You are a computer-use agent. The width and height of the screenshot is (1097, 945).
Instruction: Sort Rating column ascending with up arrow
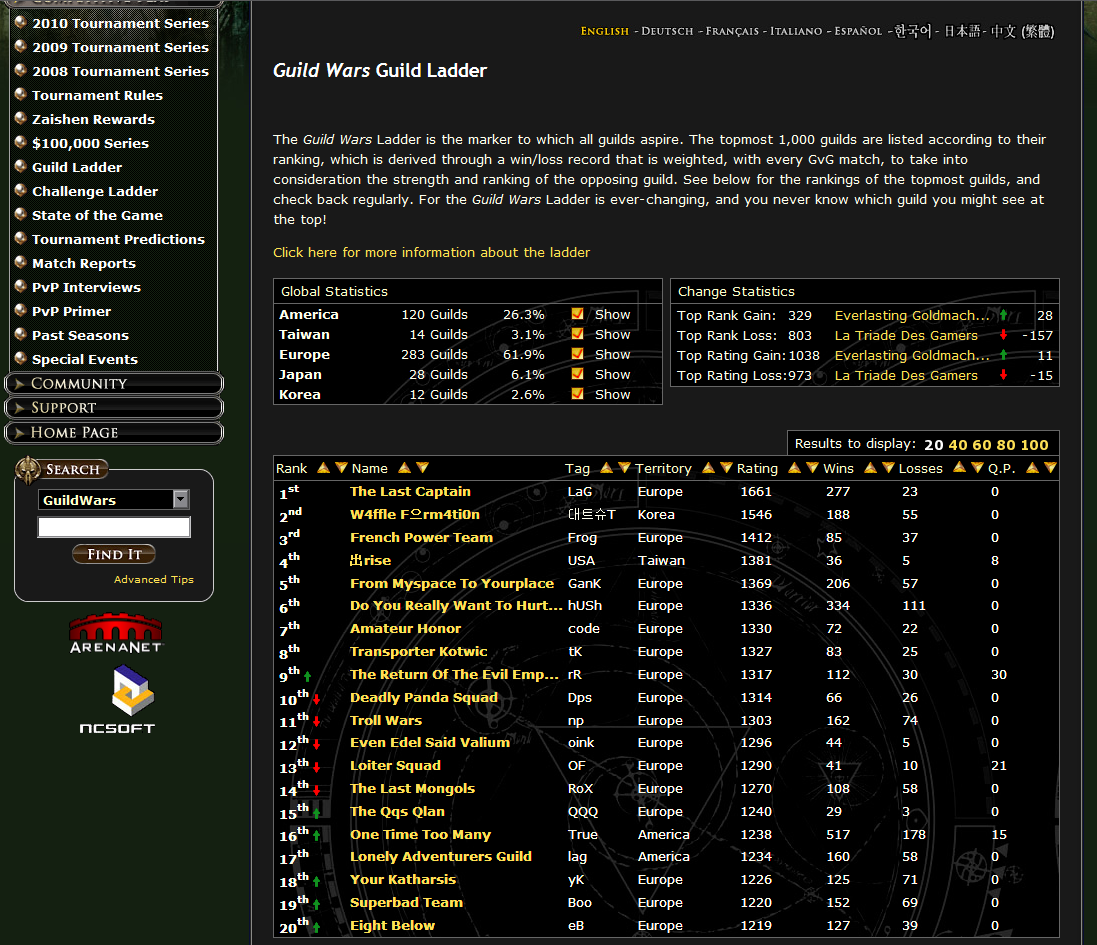(795, 468)
